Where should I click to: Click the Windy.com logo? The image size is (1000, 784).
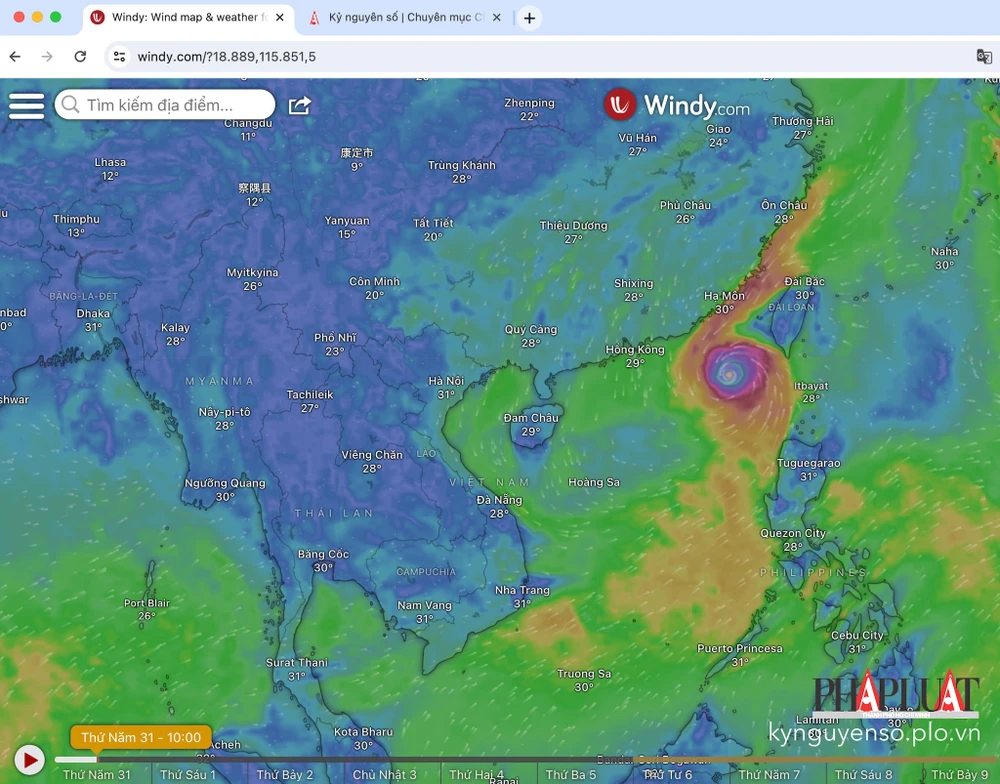(676, 105)
